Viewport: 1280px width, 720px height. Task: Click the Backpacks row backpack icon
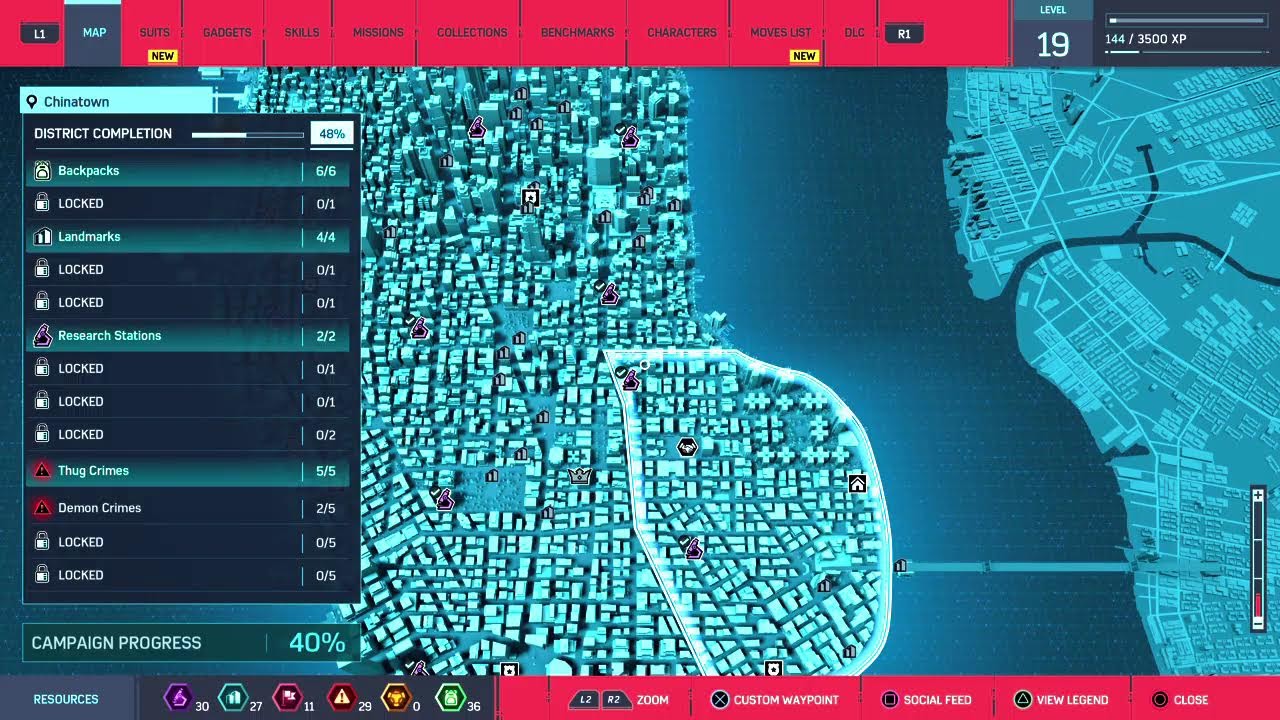(42, 171)
